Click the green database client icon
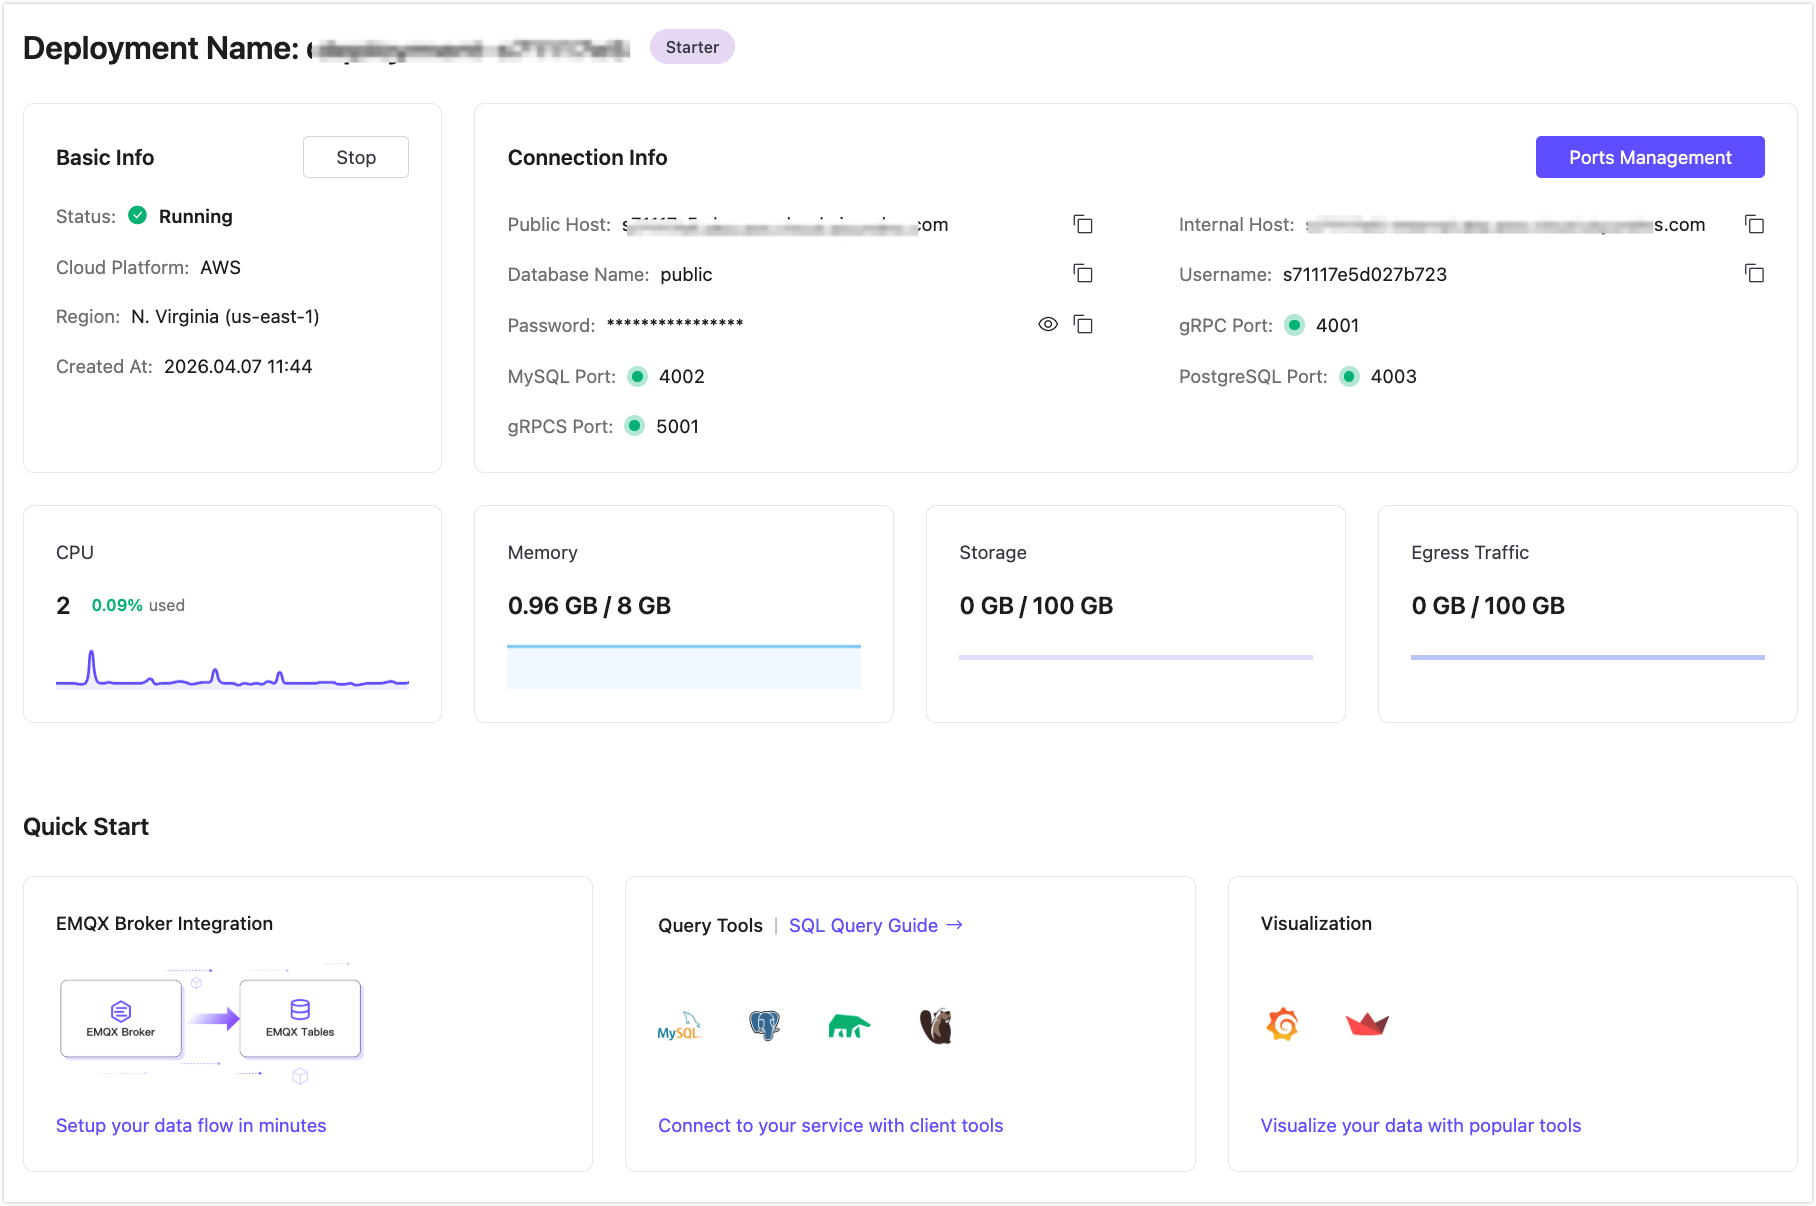The width and height of the screenshot is (1816, 1206). [849, 1025]
